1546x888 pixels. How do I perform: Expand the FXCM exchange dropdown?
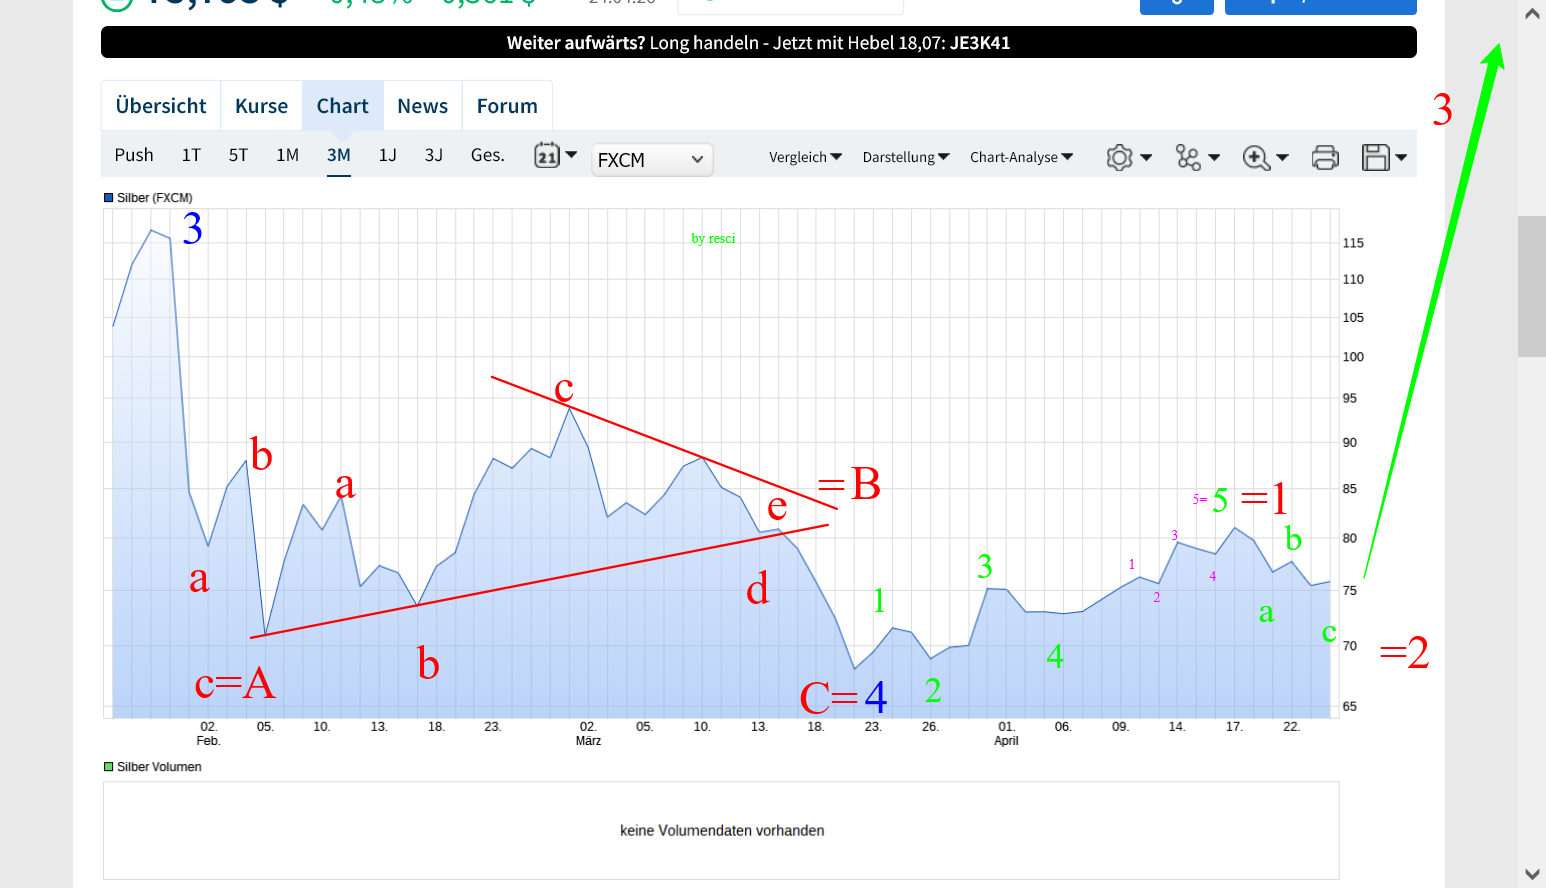pos(652,159)
